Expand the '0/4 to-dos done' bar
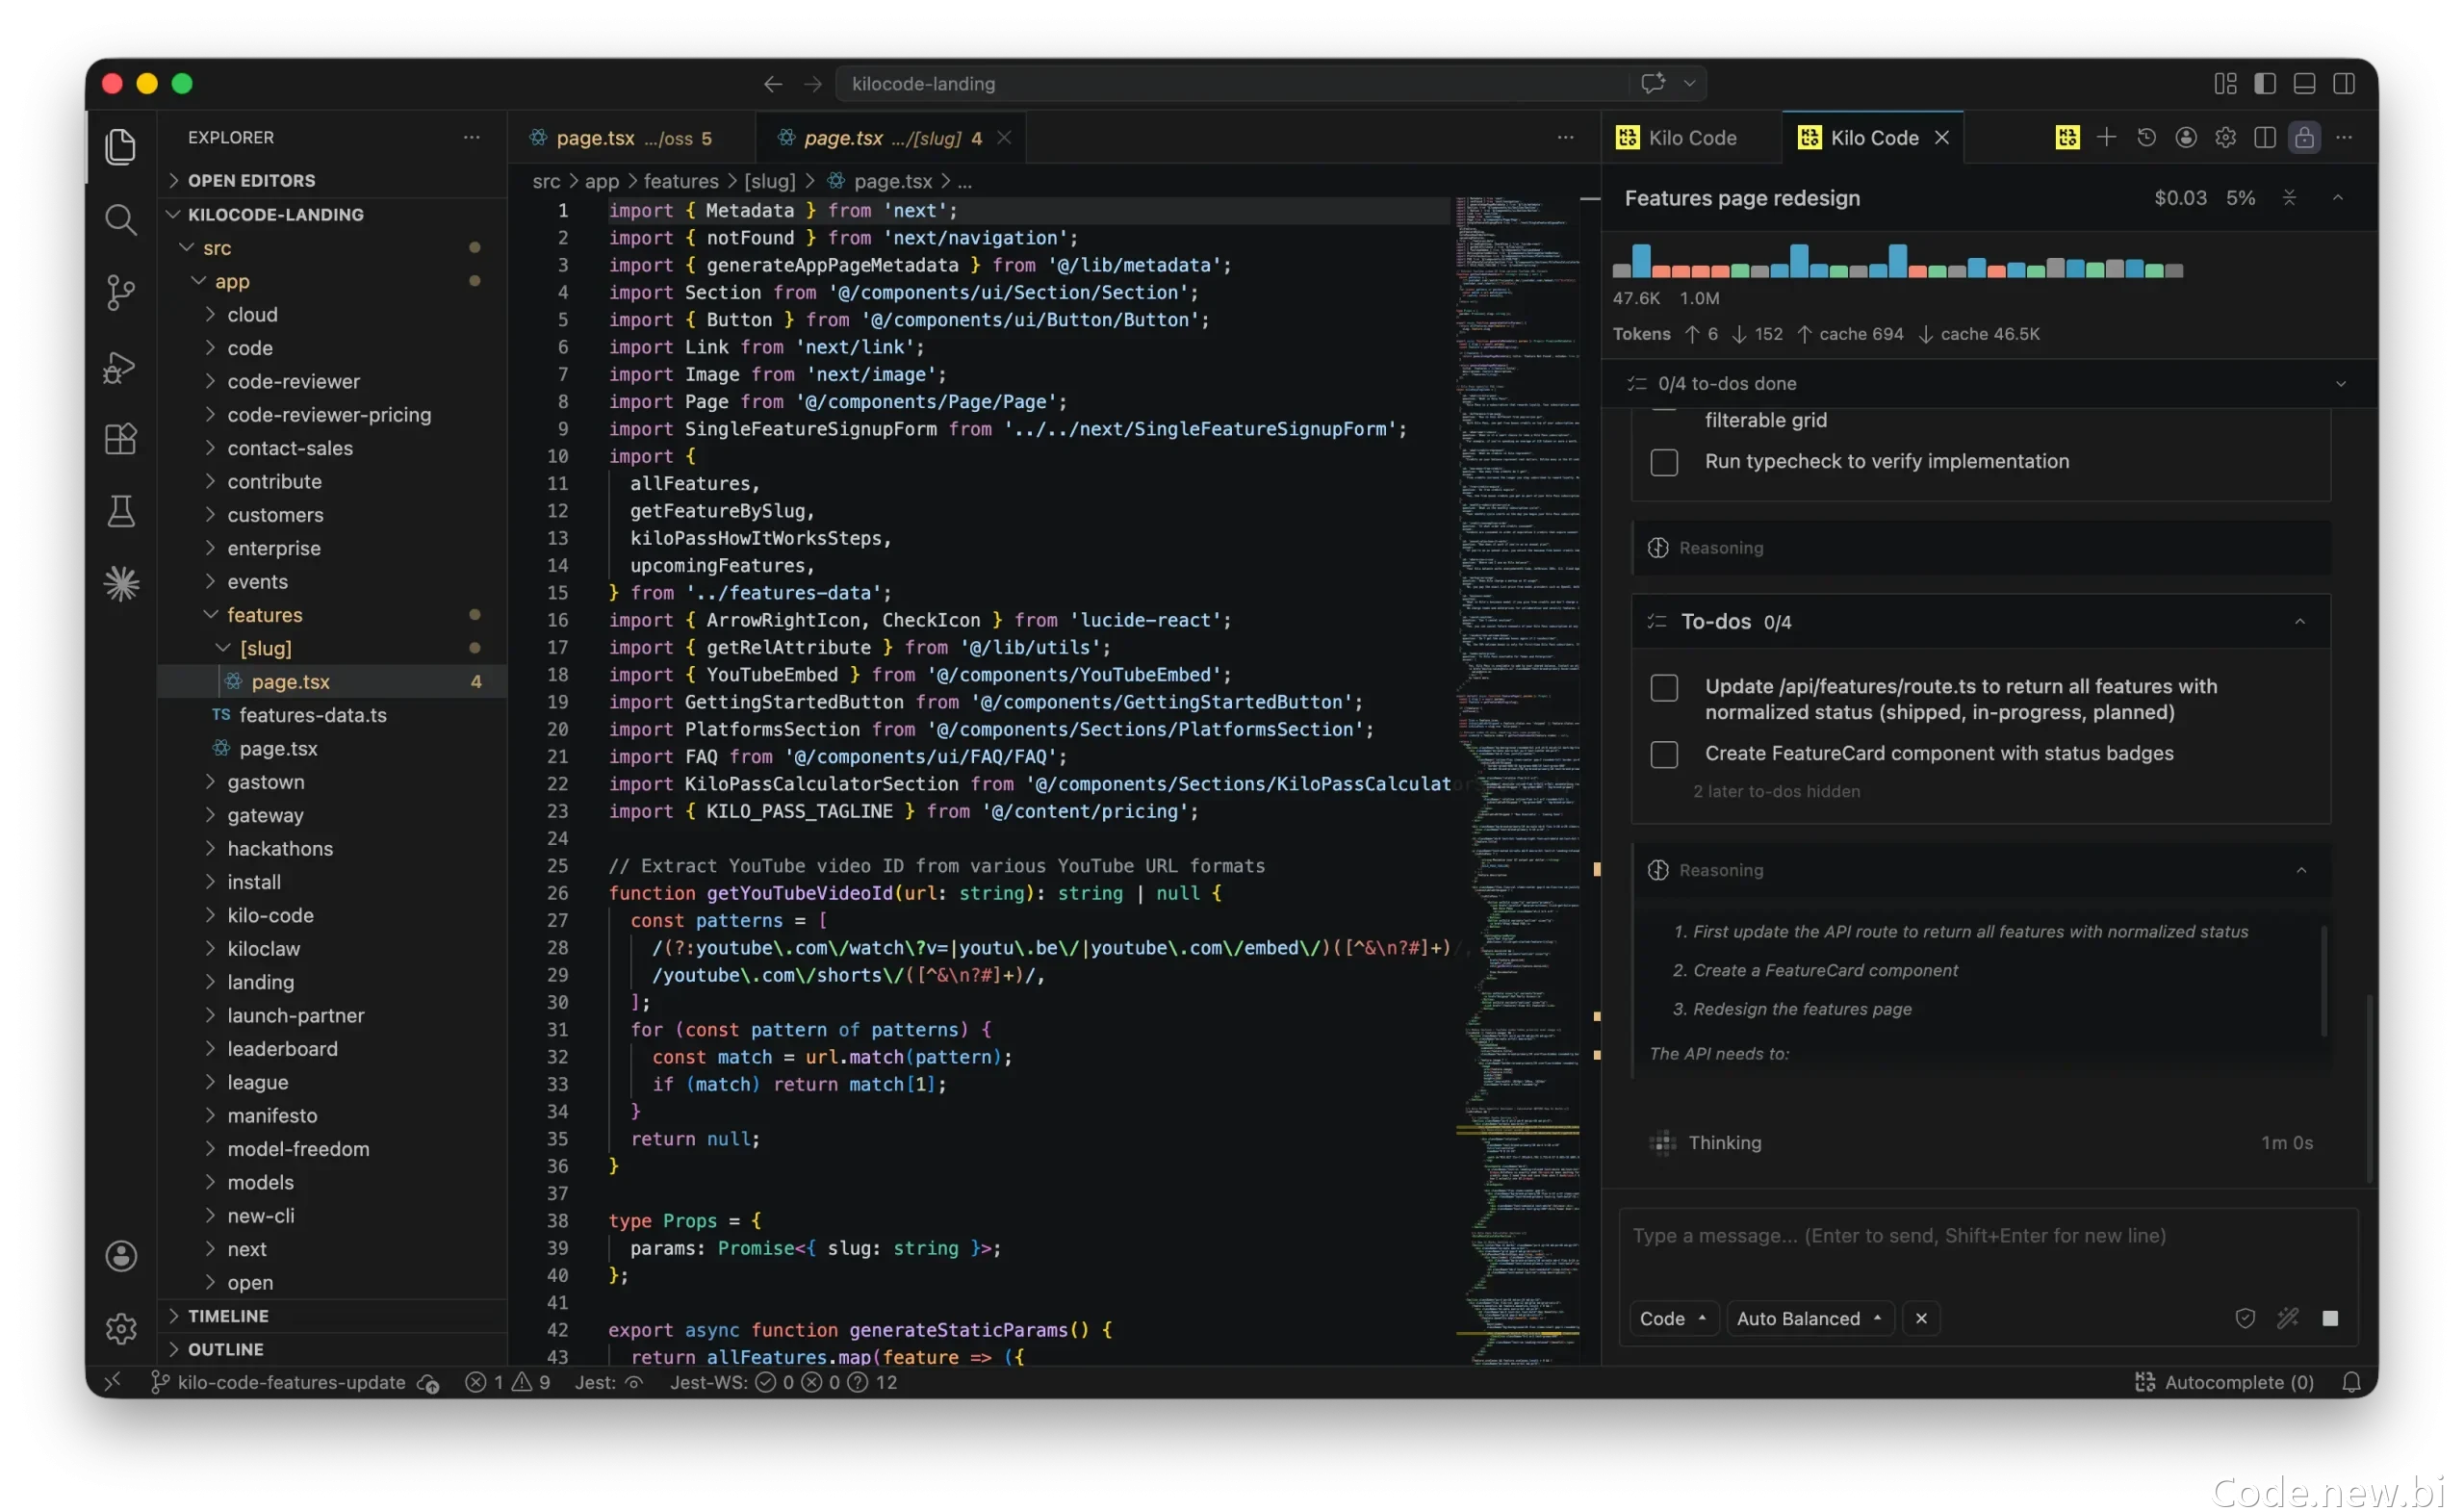 point(1988,383)
